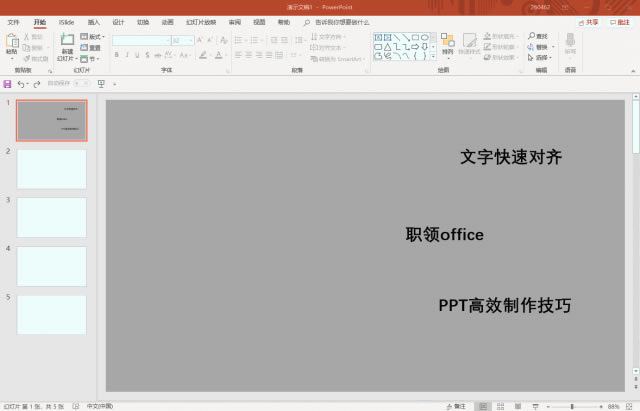
Task: Click the font color A swatch
Action: pos(219,55)
